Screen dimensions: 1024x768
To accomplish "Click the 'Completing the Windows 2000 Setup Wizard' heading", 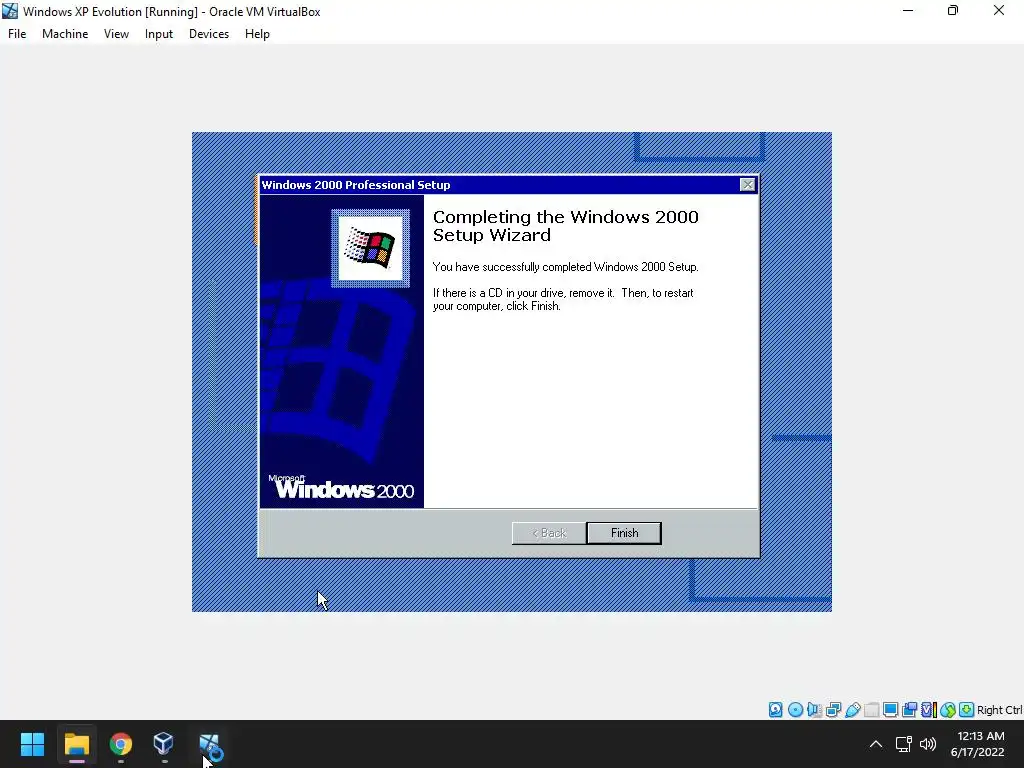I will click(x=566, y=226).
